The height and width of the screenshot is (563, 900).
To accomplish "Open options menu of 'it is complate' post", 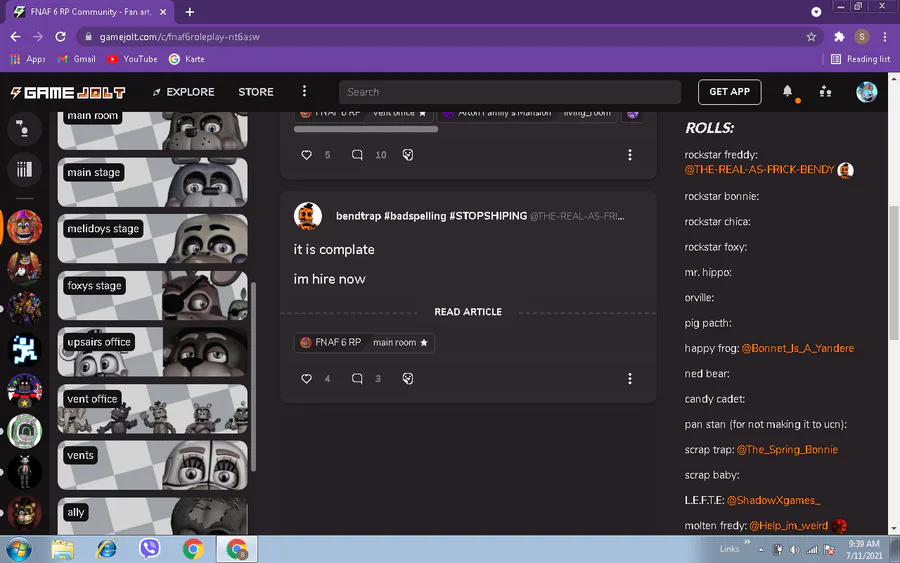I will coord(630,379).
